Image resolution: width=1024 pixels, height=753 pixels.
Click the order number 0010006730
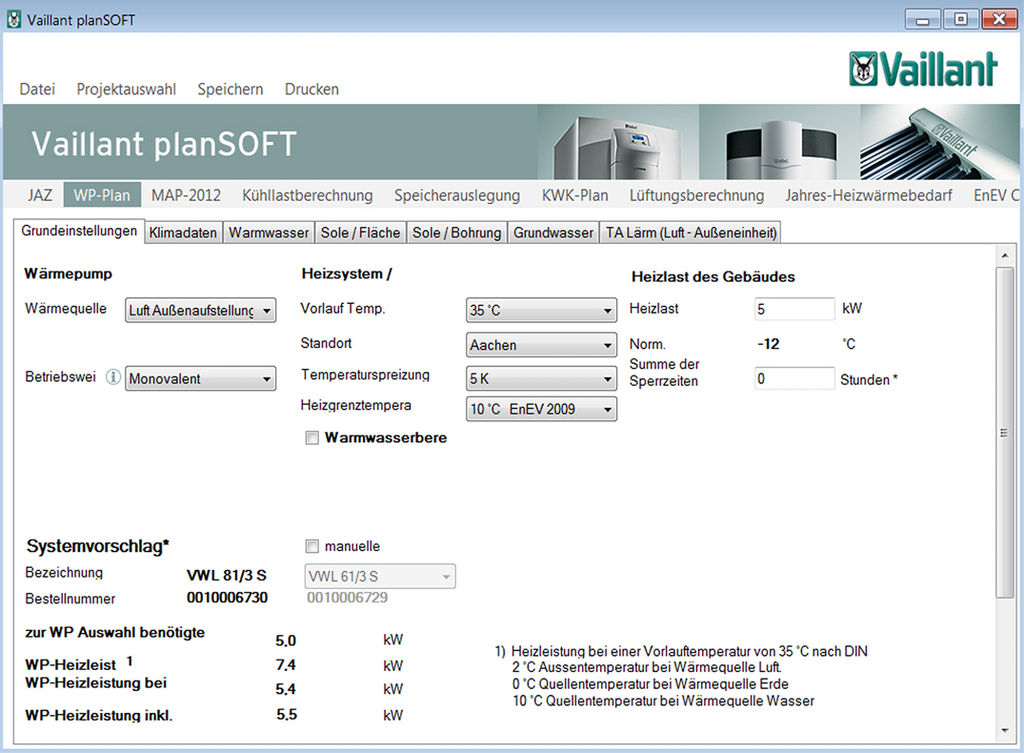[227, 598]
